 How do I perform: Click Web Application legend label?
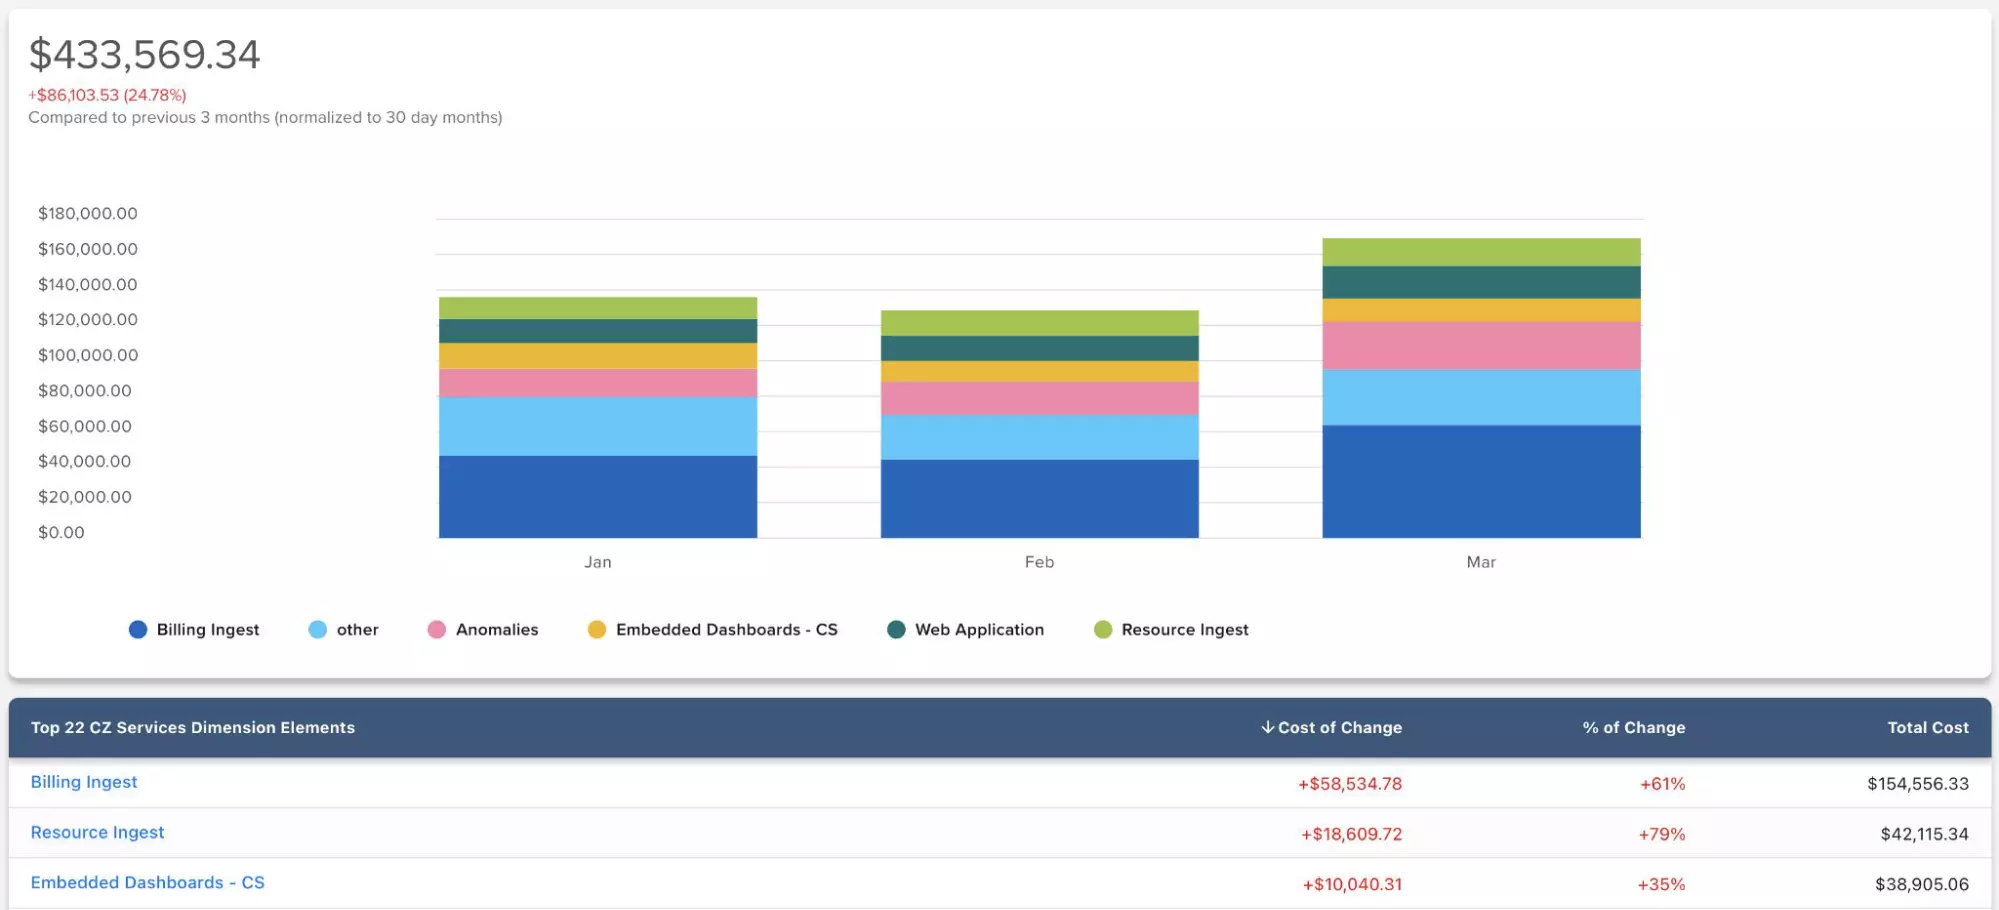(x=979, y=629)
